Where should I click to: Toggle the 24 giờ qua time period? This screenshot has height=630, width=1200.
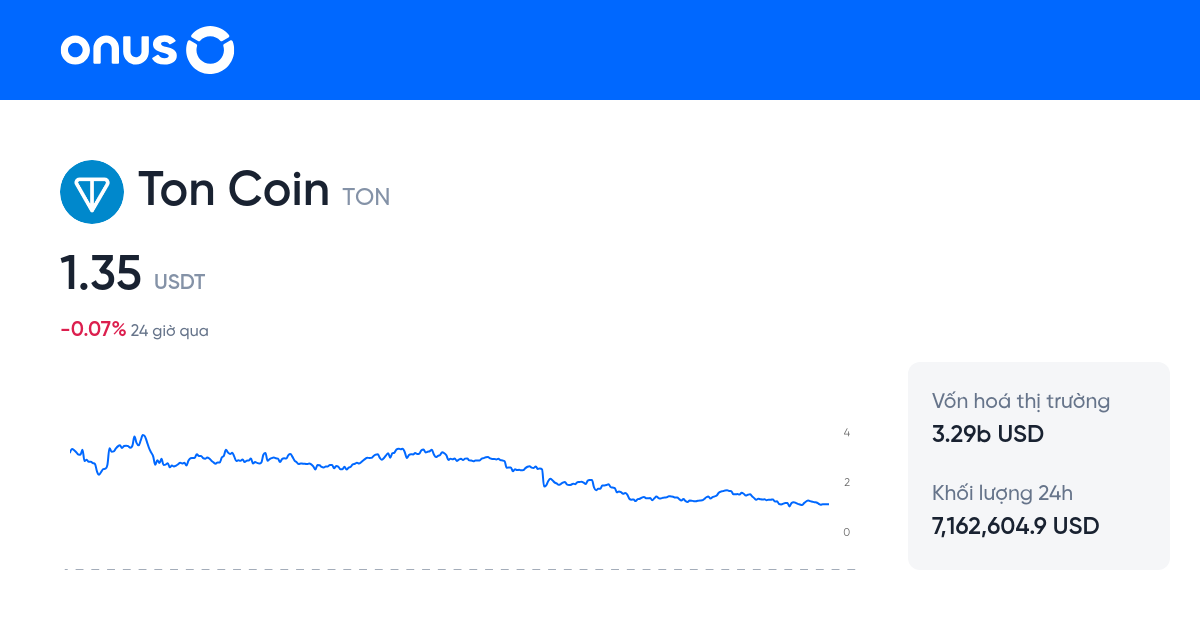click(169, 329)
